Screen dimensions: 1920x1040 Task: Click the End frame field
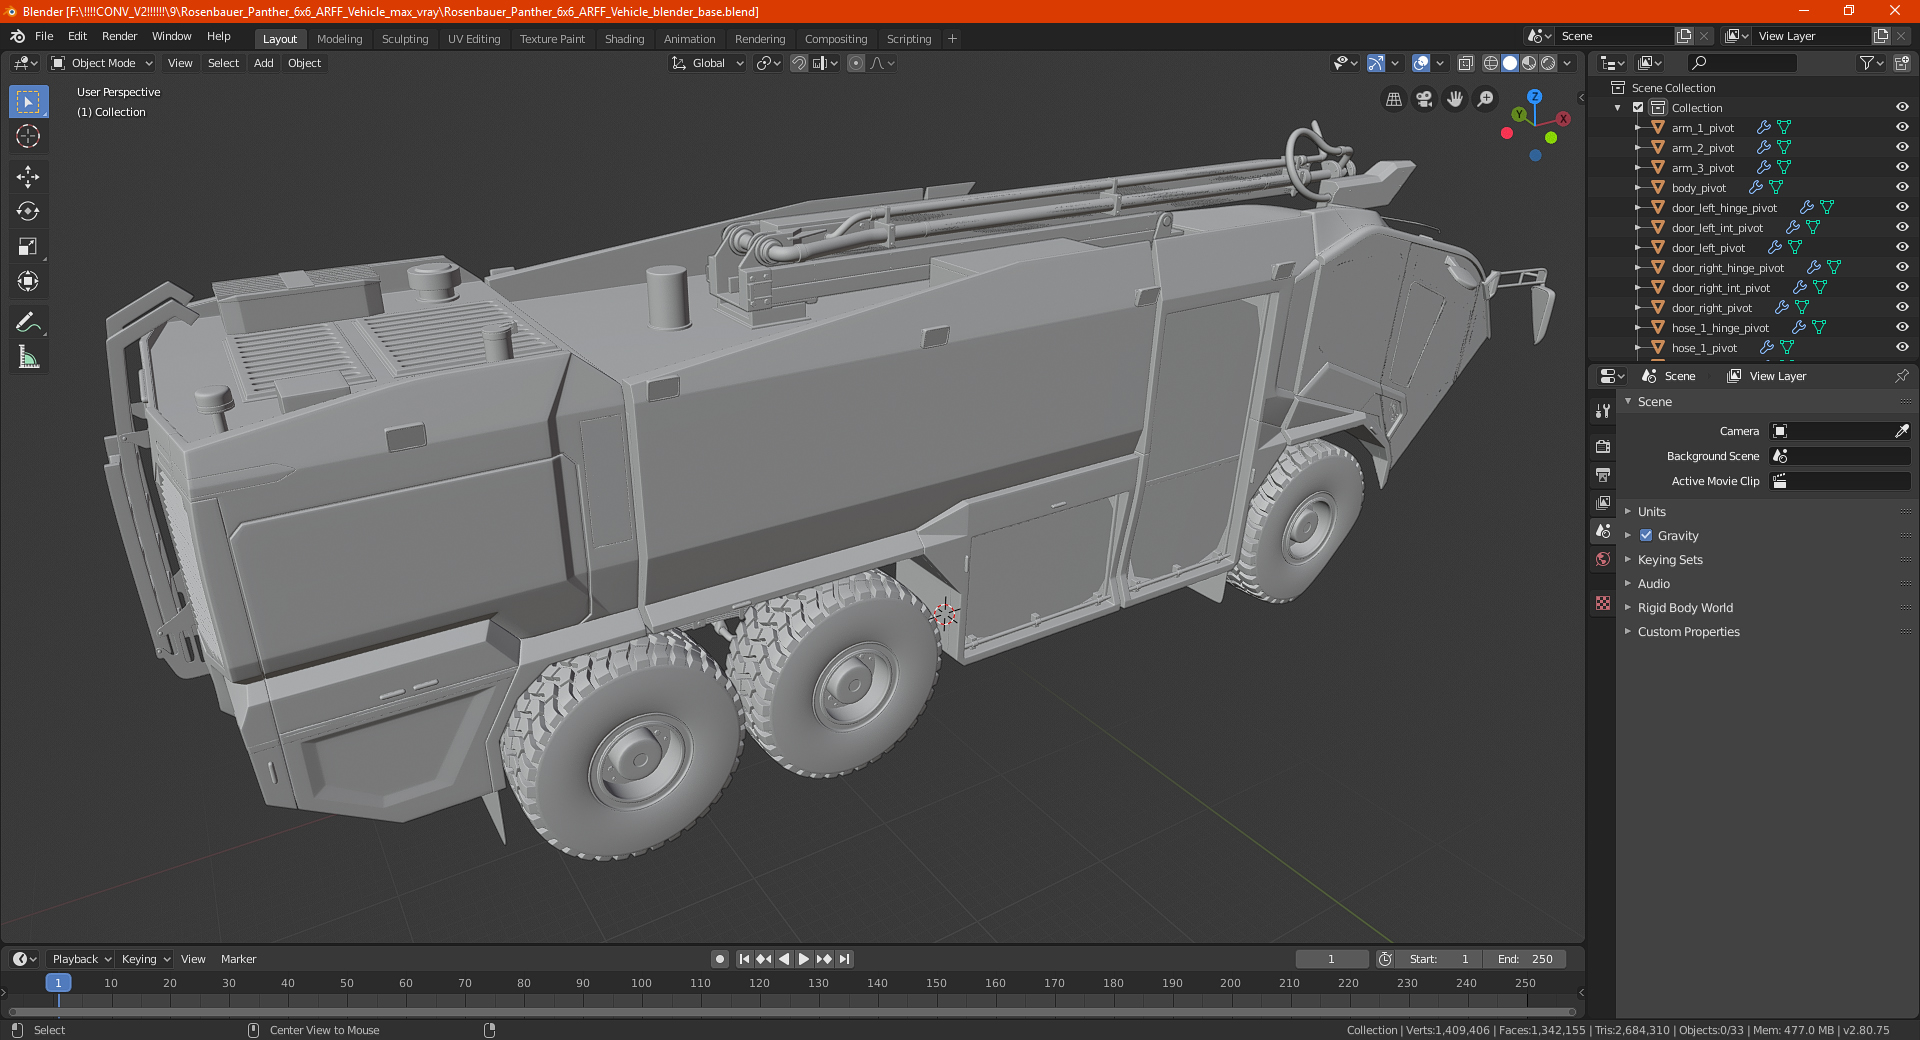[1524, 959]
